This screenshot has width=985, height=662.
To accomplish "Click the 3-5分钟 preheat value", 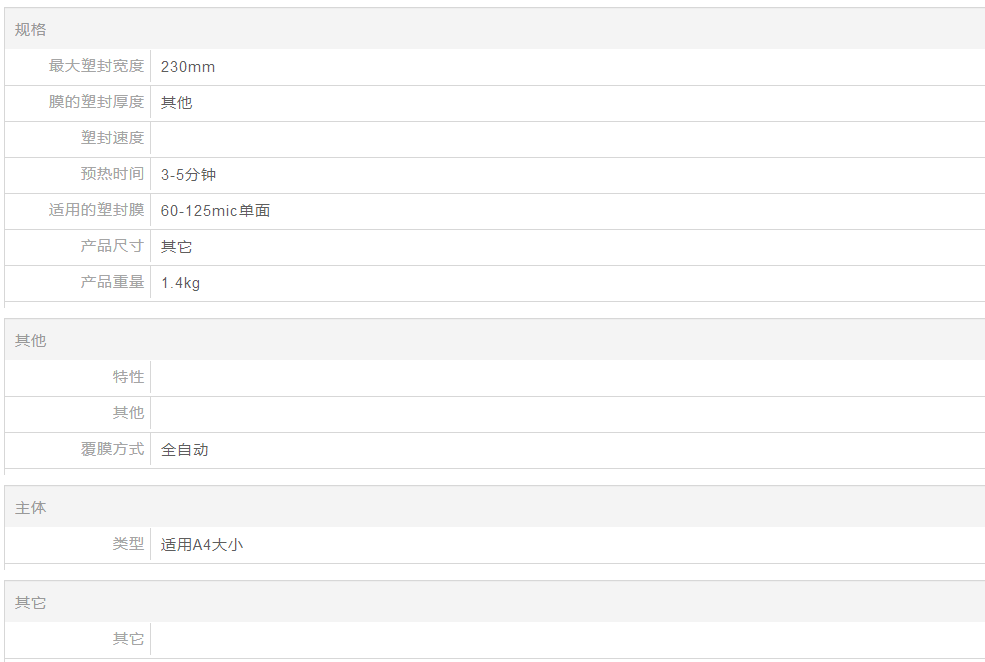I will click(188, 175).
